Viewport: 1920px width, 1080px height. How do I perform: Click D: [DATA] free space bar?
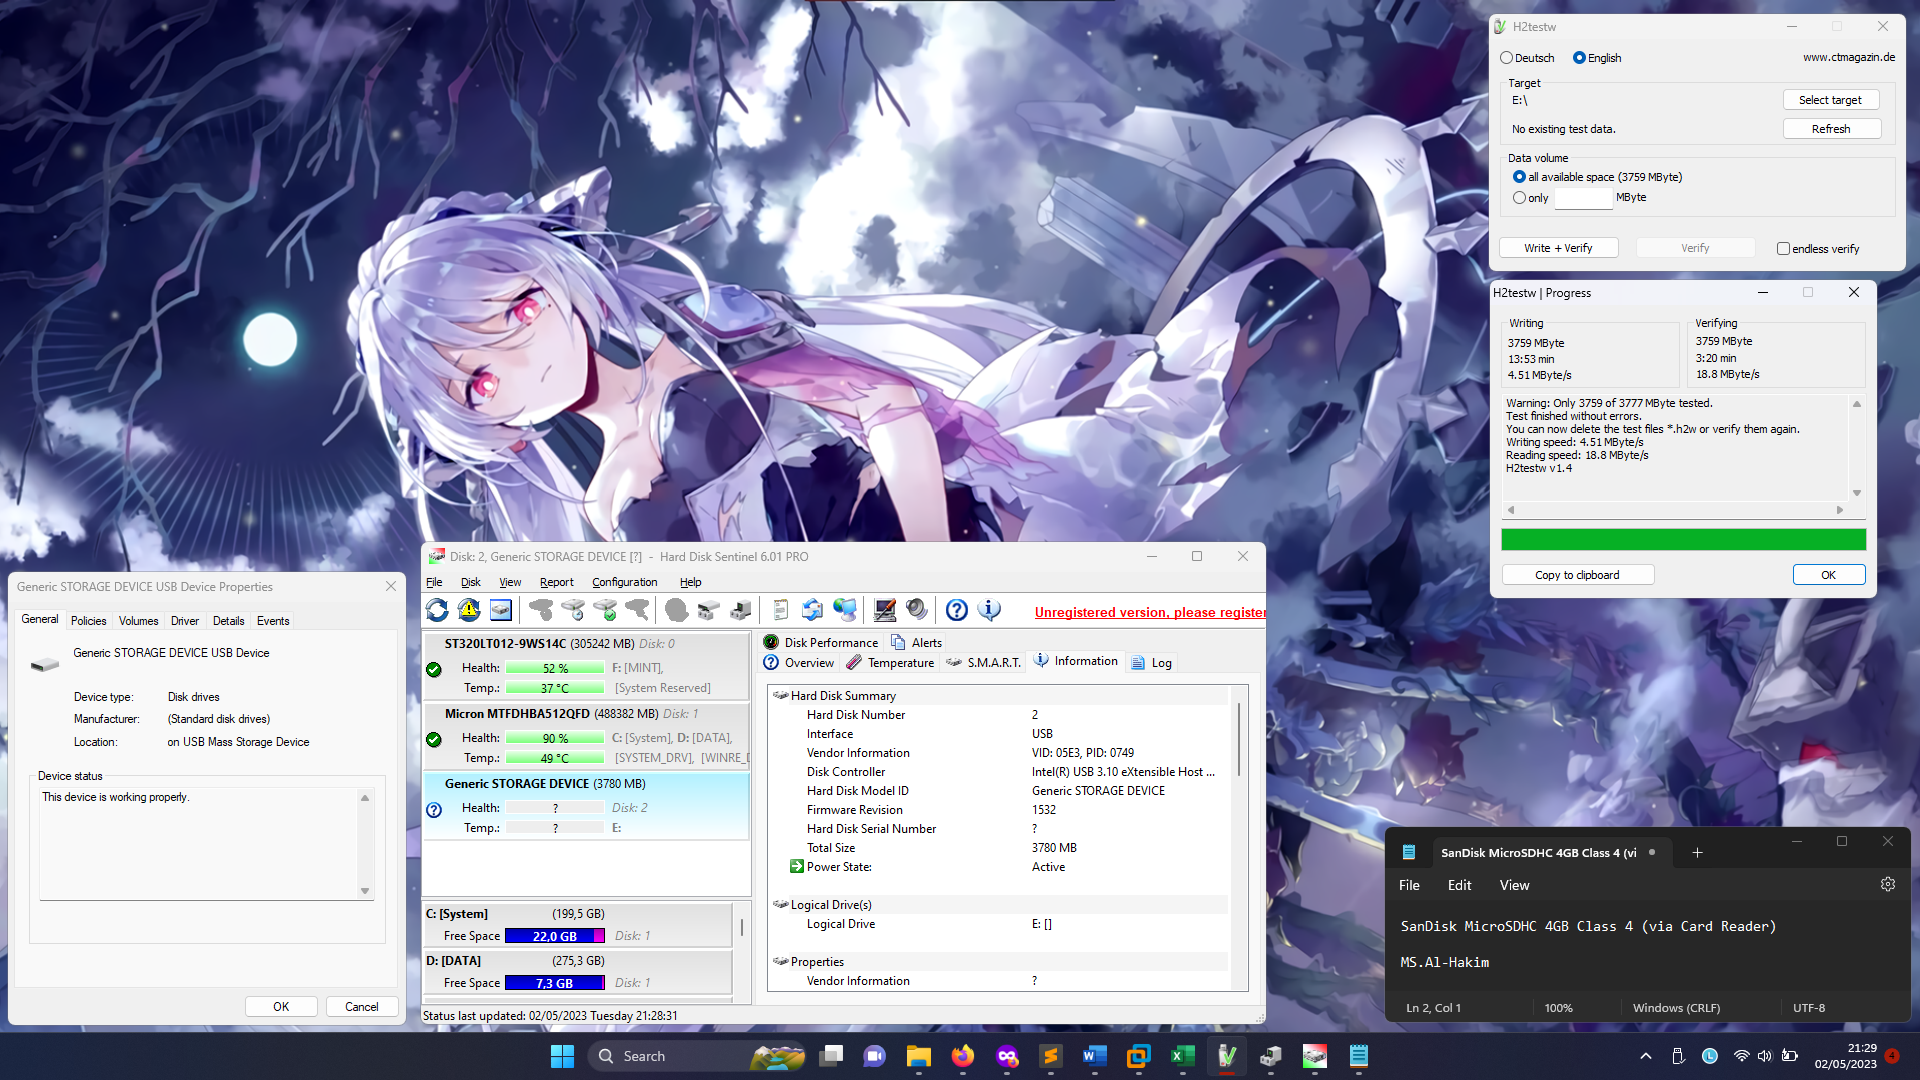[554, 983]
